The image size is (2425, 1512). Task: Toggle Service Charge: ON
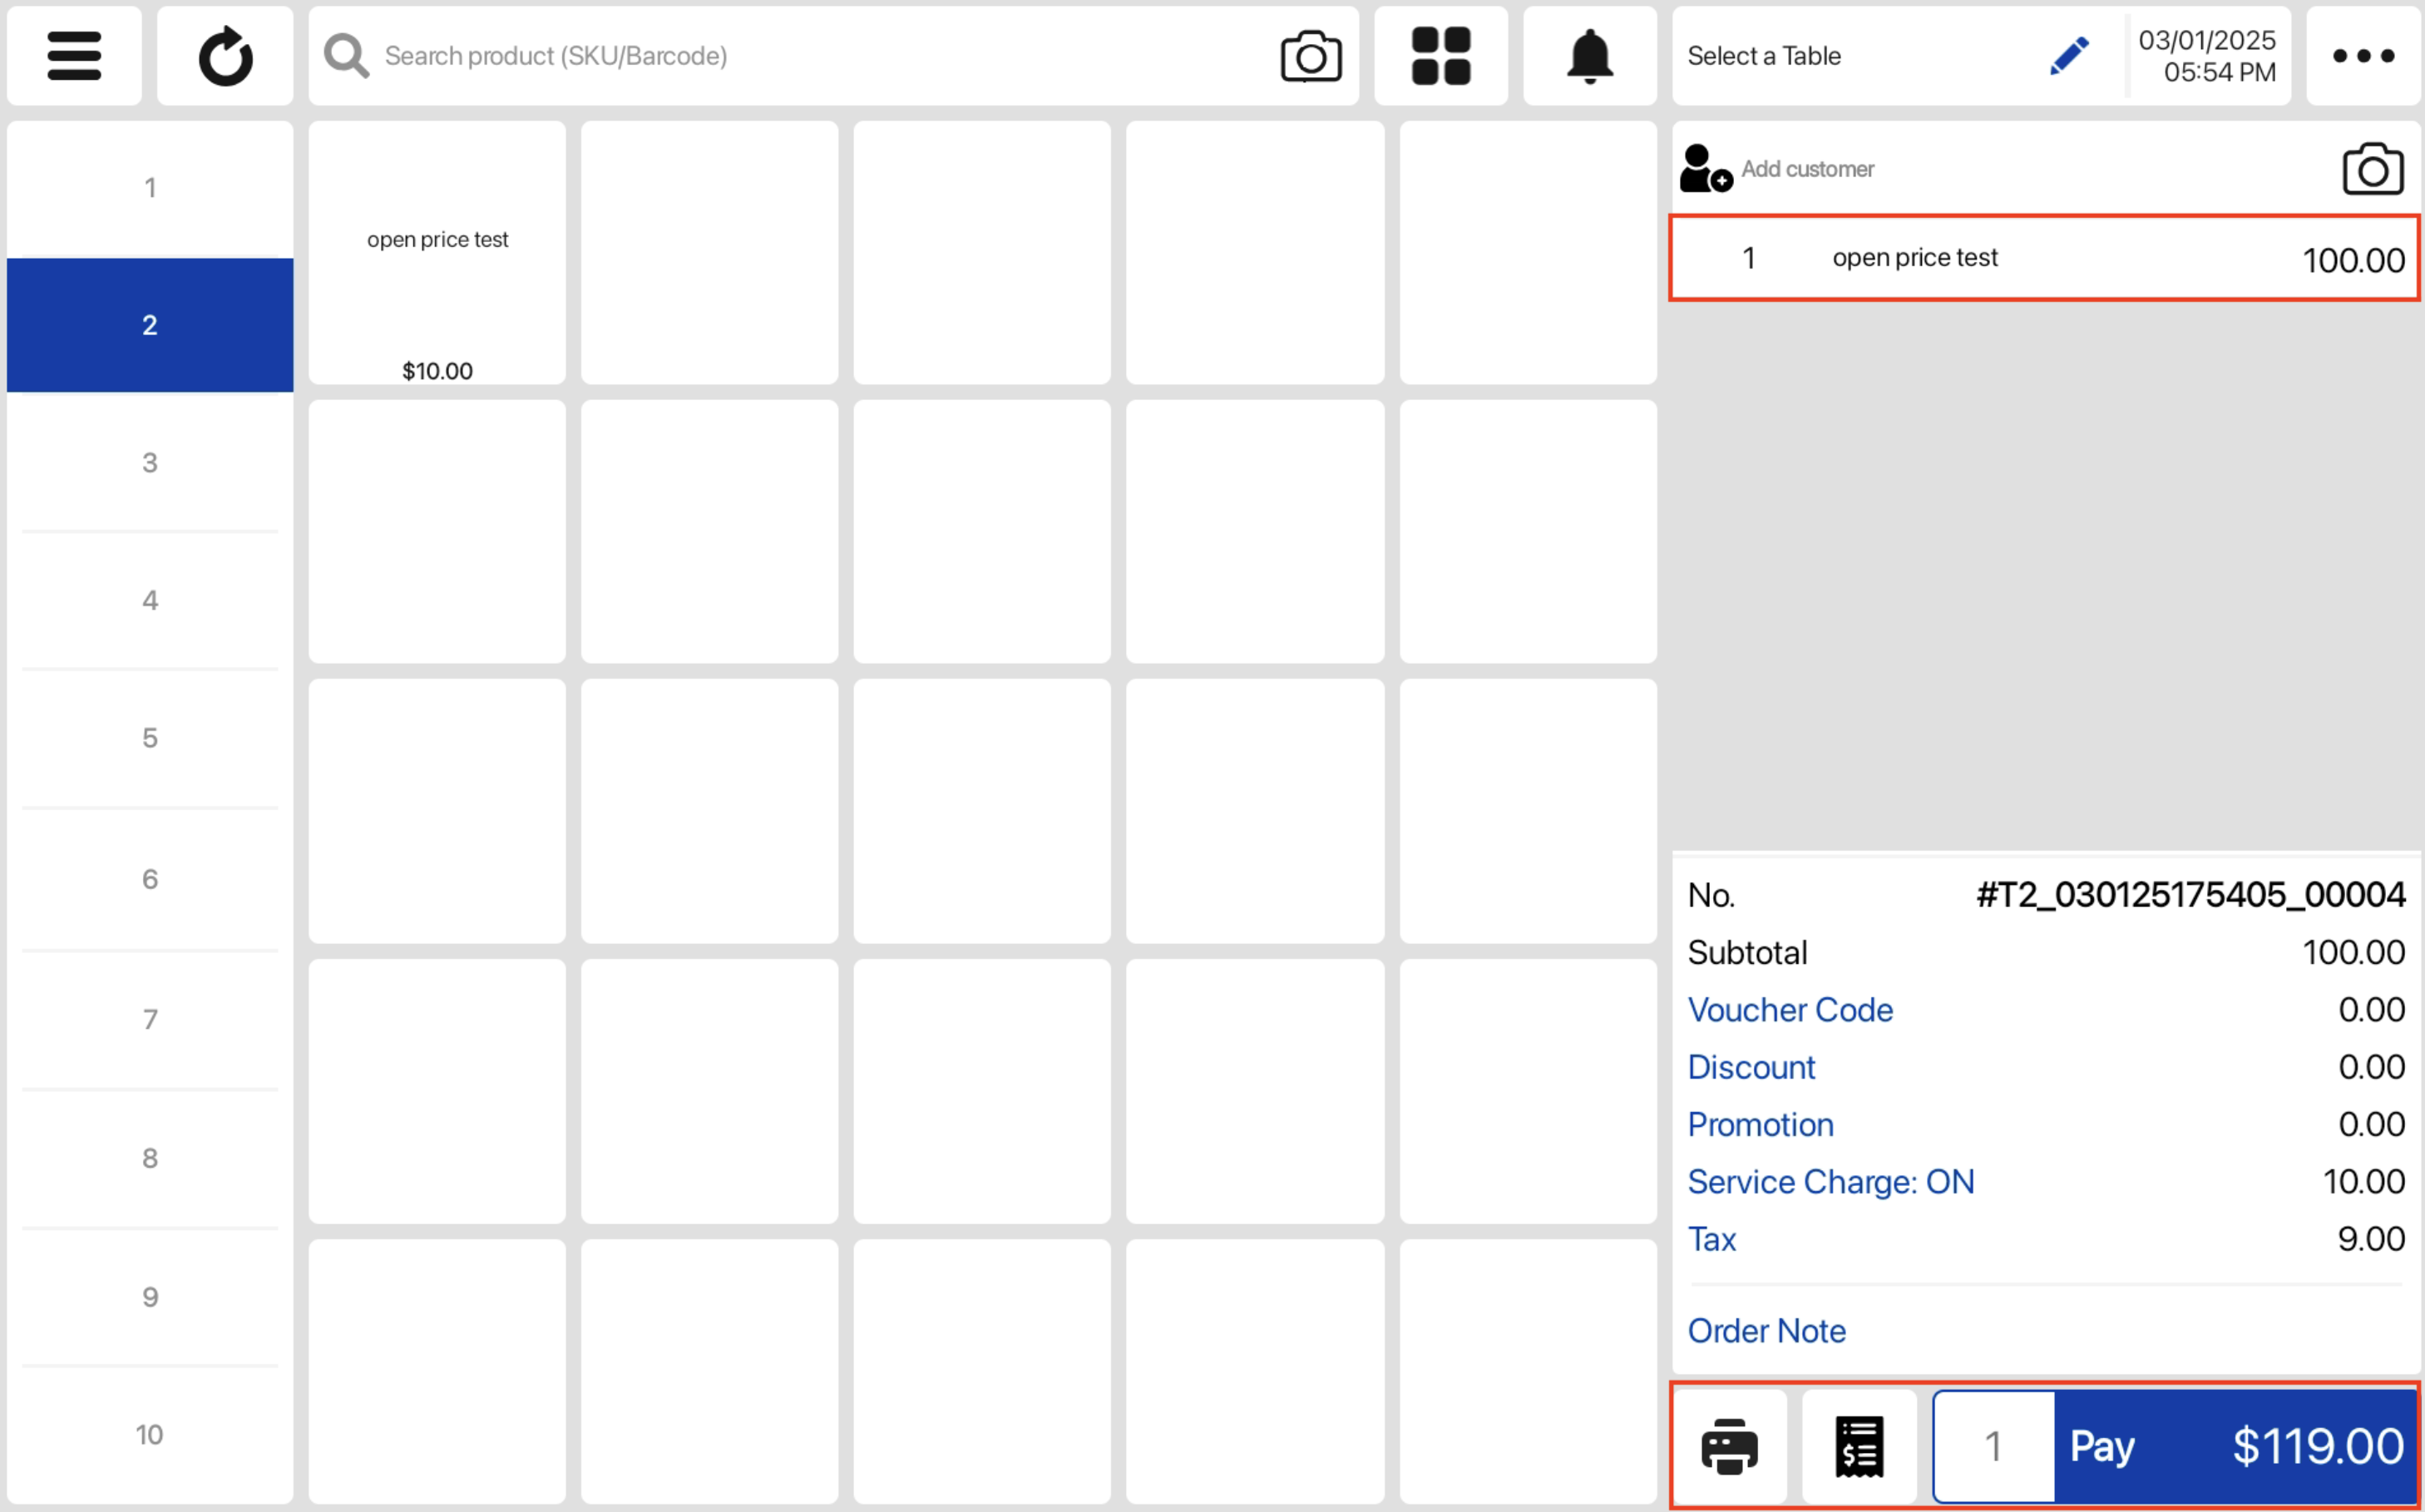[1830, 1182]
